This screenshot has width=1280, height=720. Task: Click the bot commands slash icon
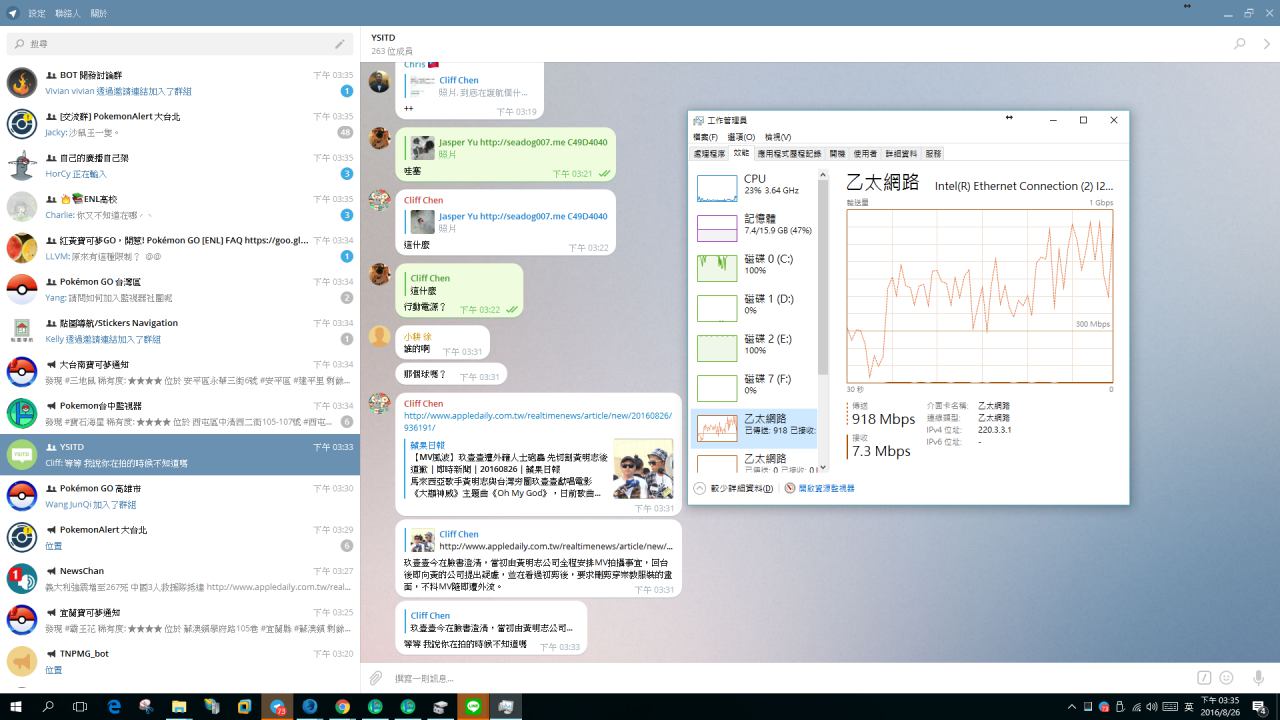(x=1204, y=678)
